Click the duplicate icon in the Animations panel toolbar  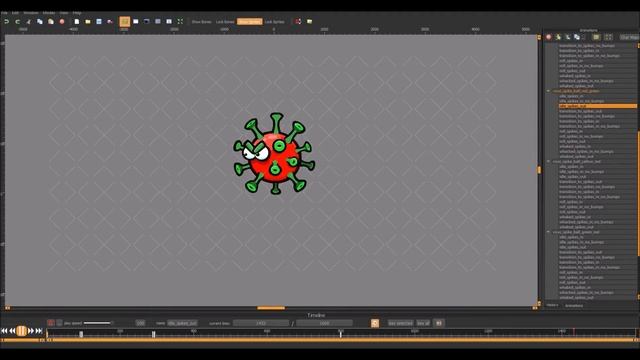[x=577, y=37]
